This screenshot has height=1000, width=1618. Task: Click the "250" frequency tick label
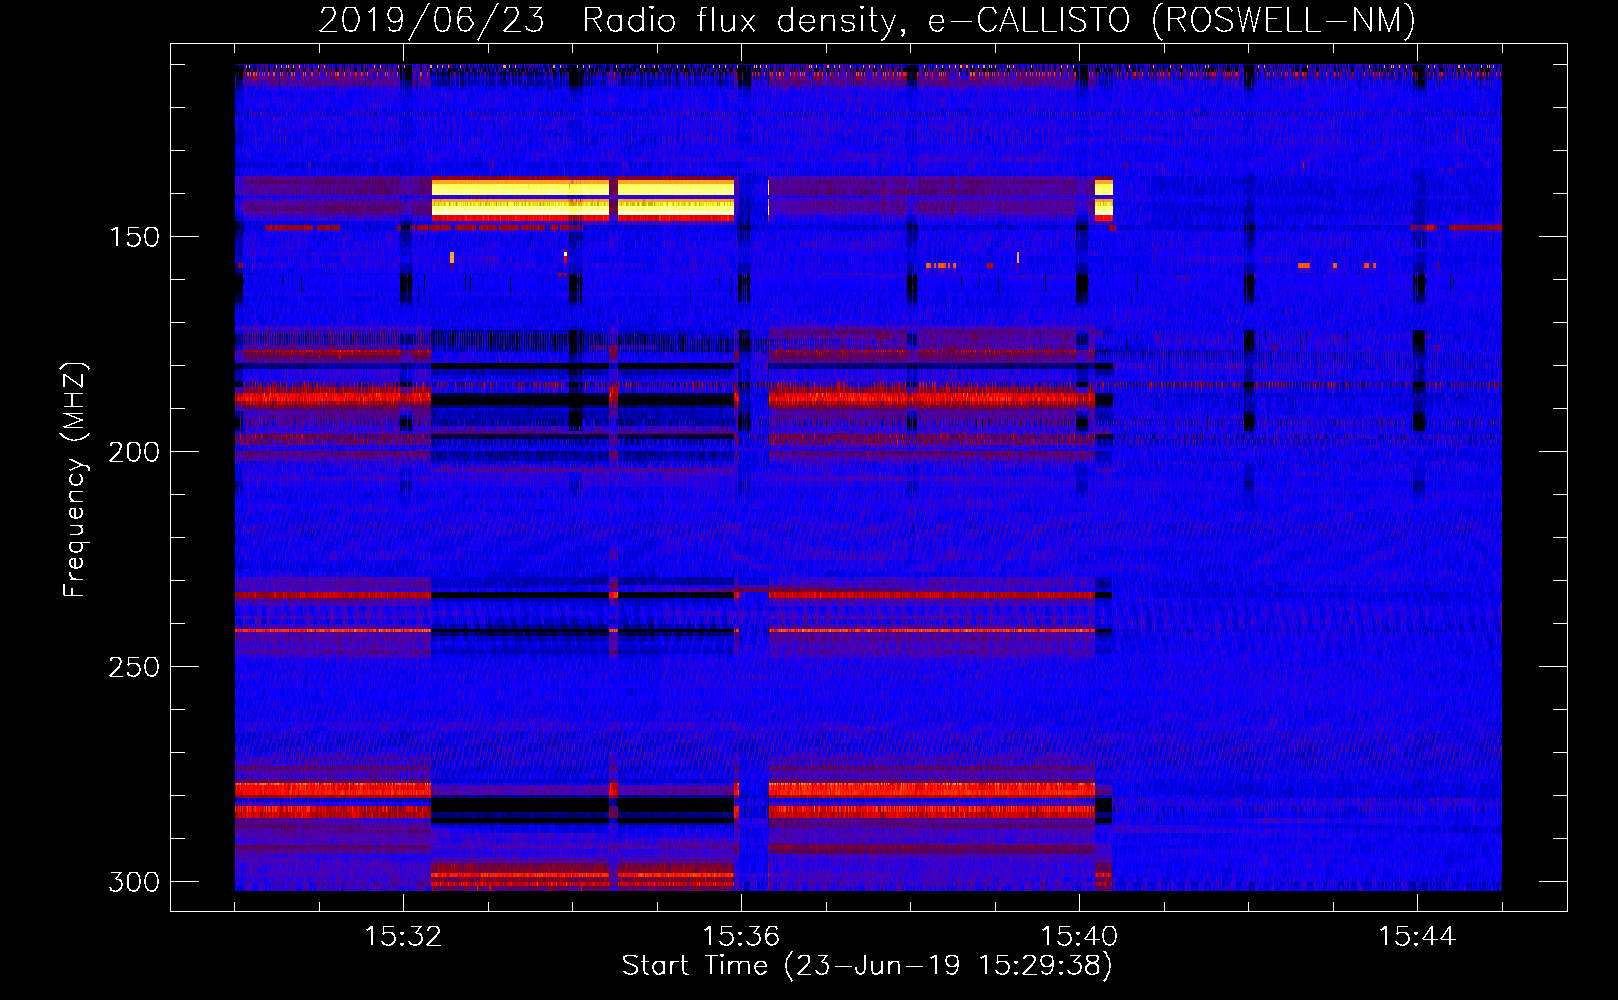[x=133, y=667]
